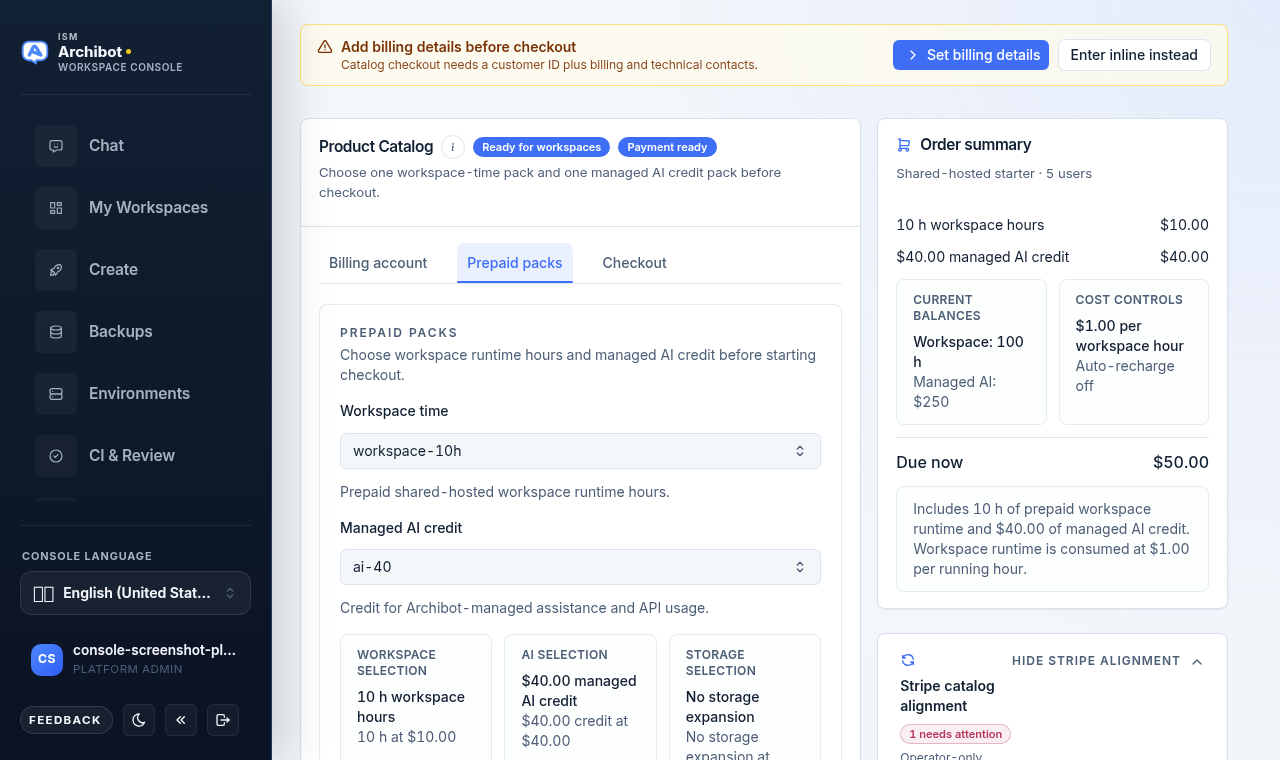Screen dimensions: 1280x760
Task: Click 'Stripe catalog alignment' title
Action: click(947, 696)
